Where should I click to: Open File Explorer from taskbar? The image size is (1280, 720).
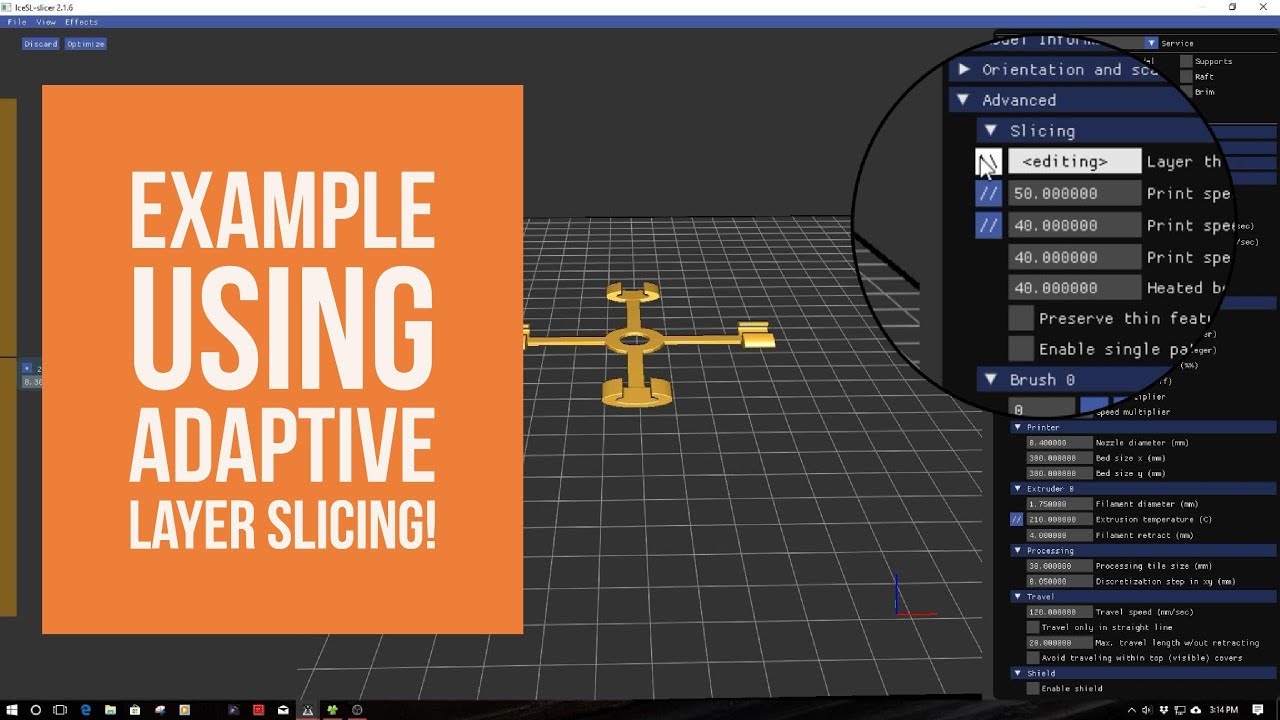(110, 710)
